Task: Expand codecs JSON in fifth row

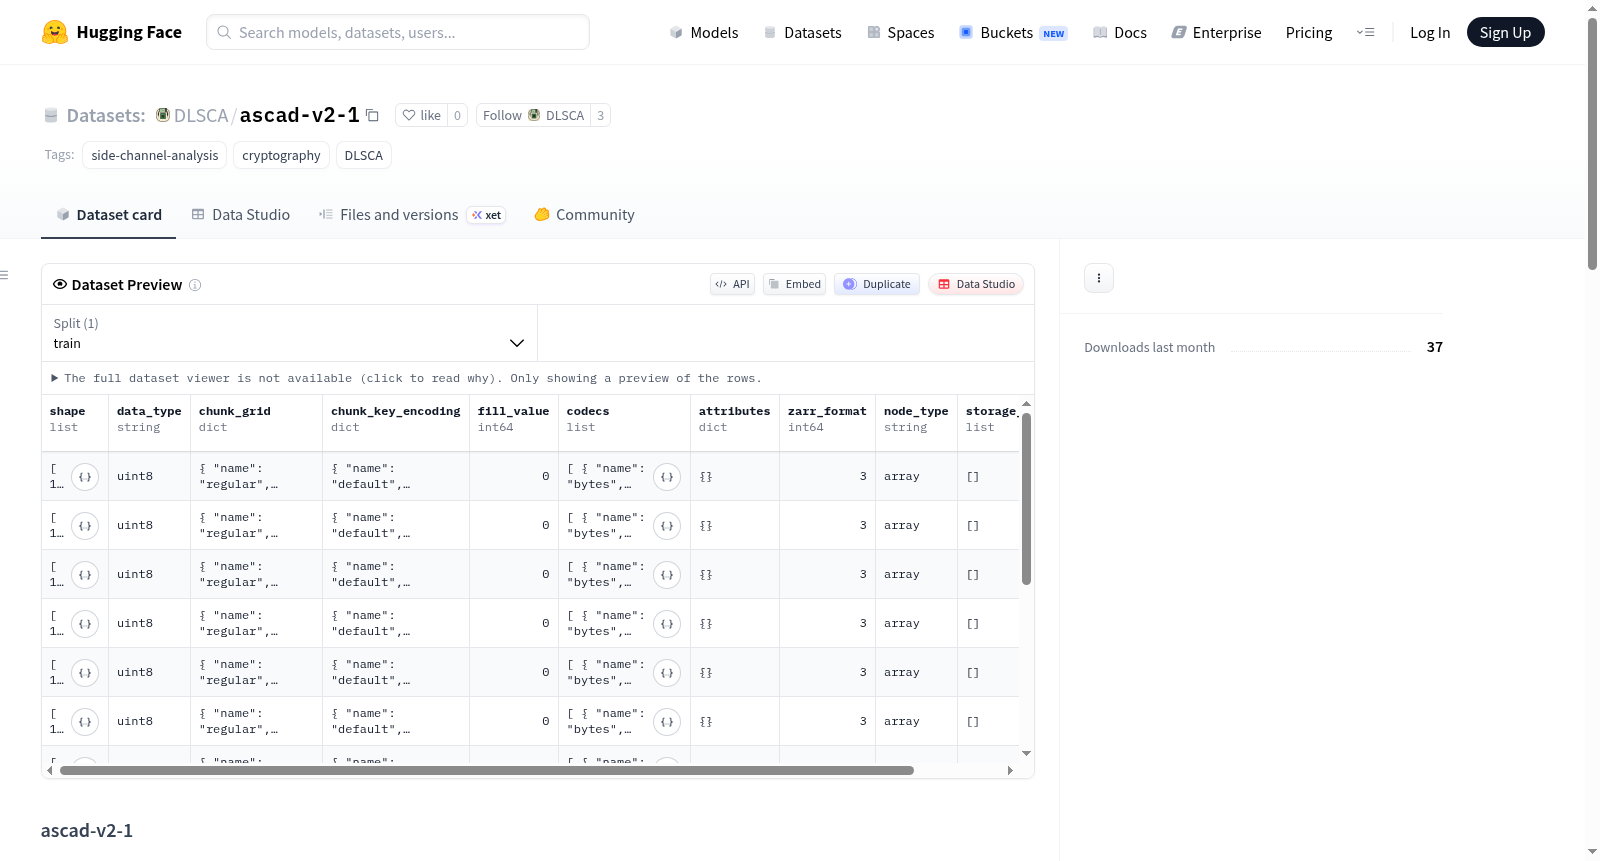Action: pyautogui.click(x=667, y=673)
